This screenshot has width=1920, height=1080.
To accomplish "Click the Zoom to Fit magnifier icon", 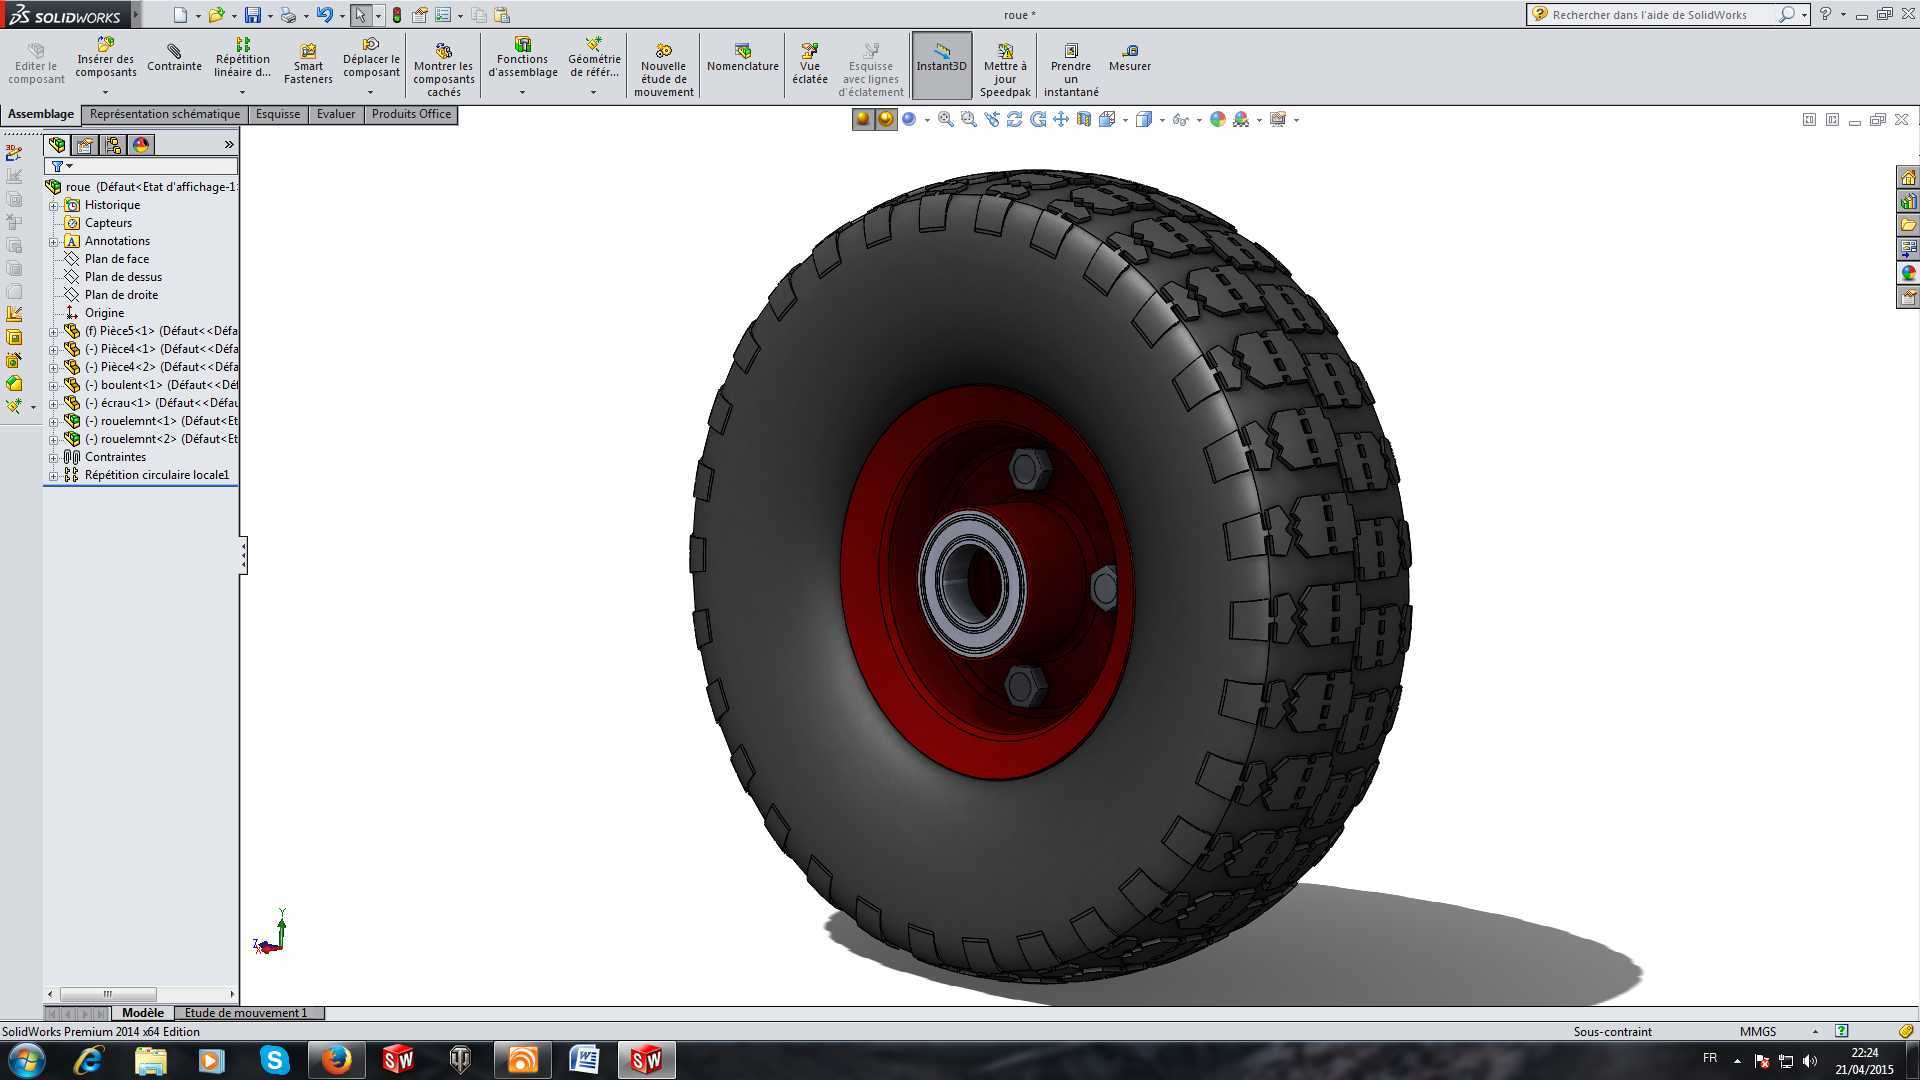I will [945, 120].
